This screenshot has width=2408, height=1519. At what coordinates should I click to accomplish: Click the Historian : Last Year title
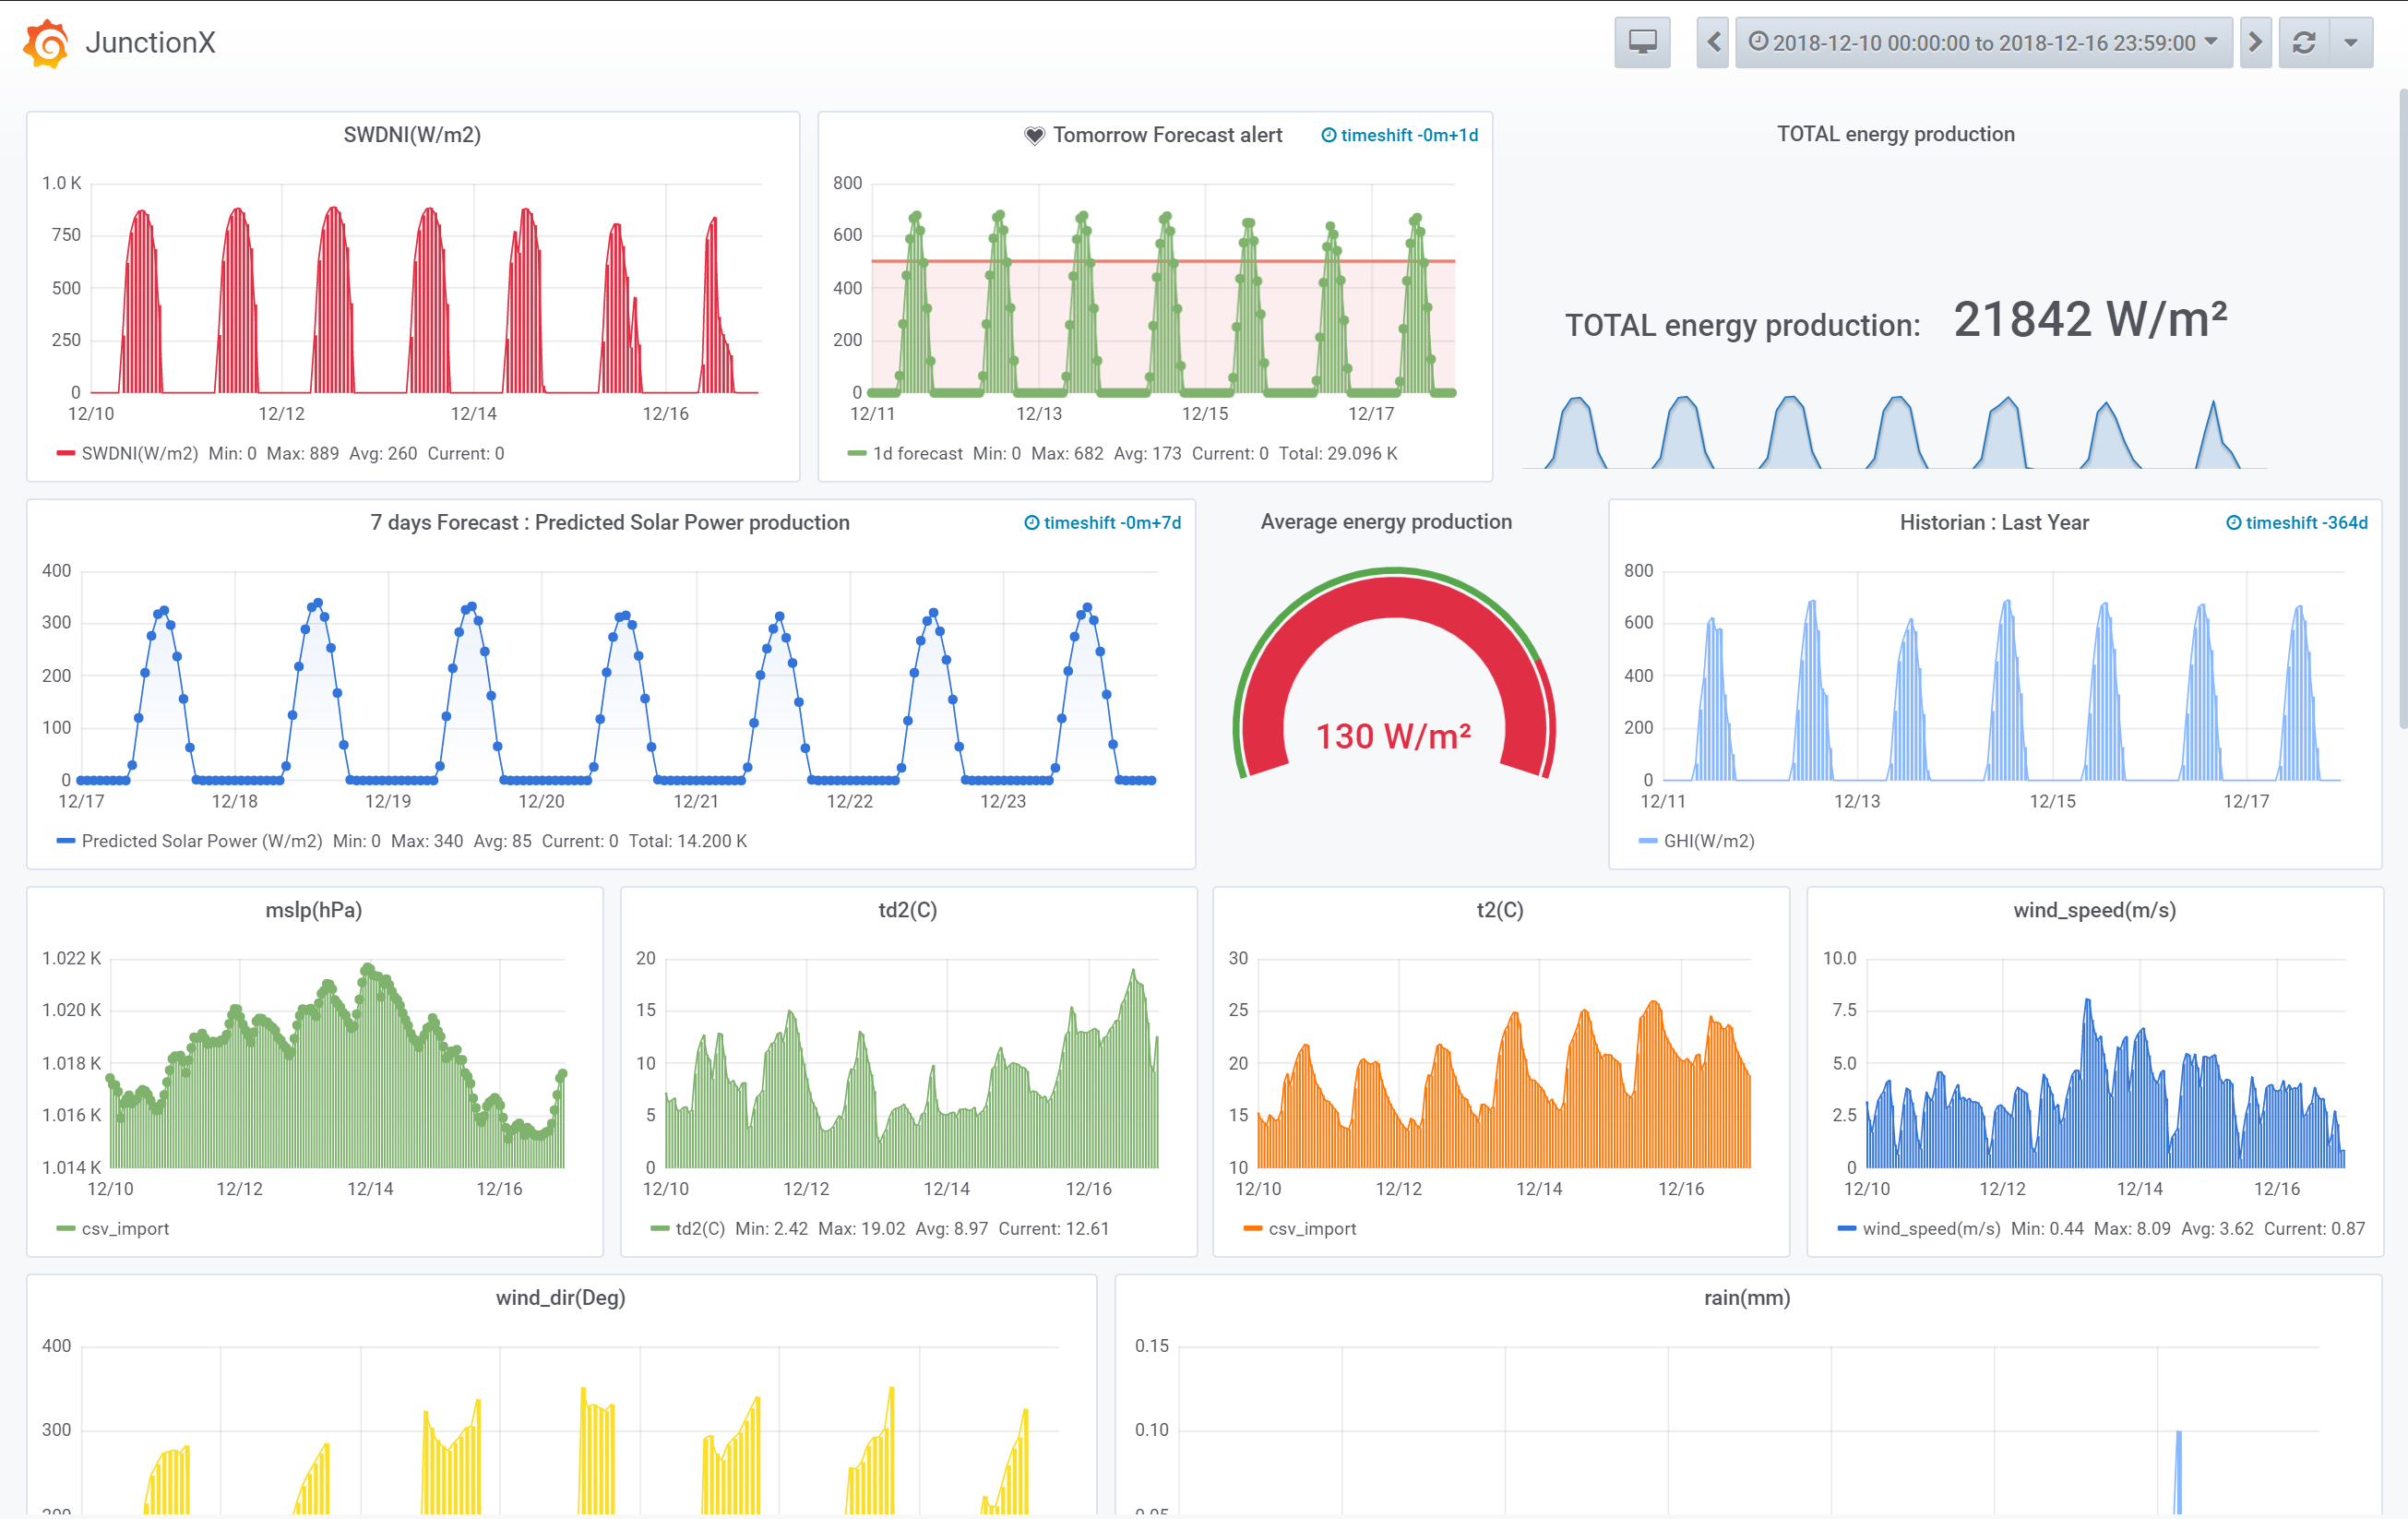point(1993,522)
